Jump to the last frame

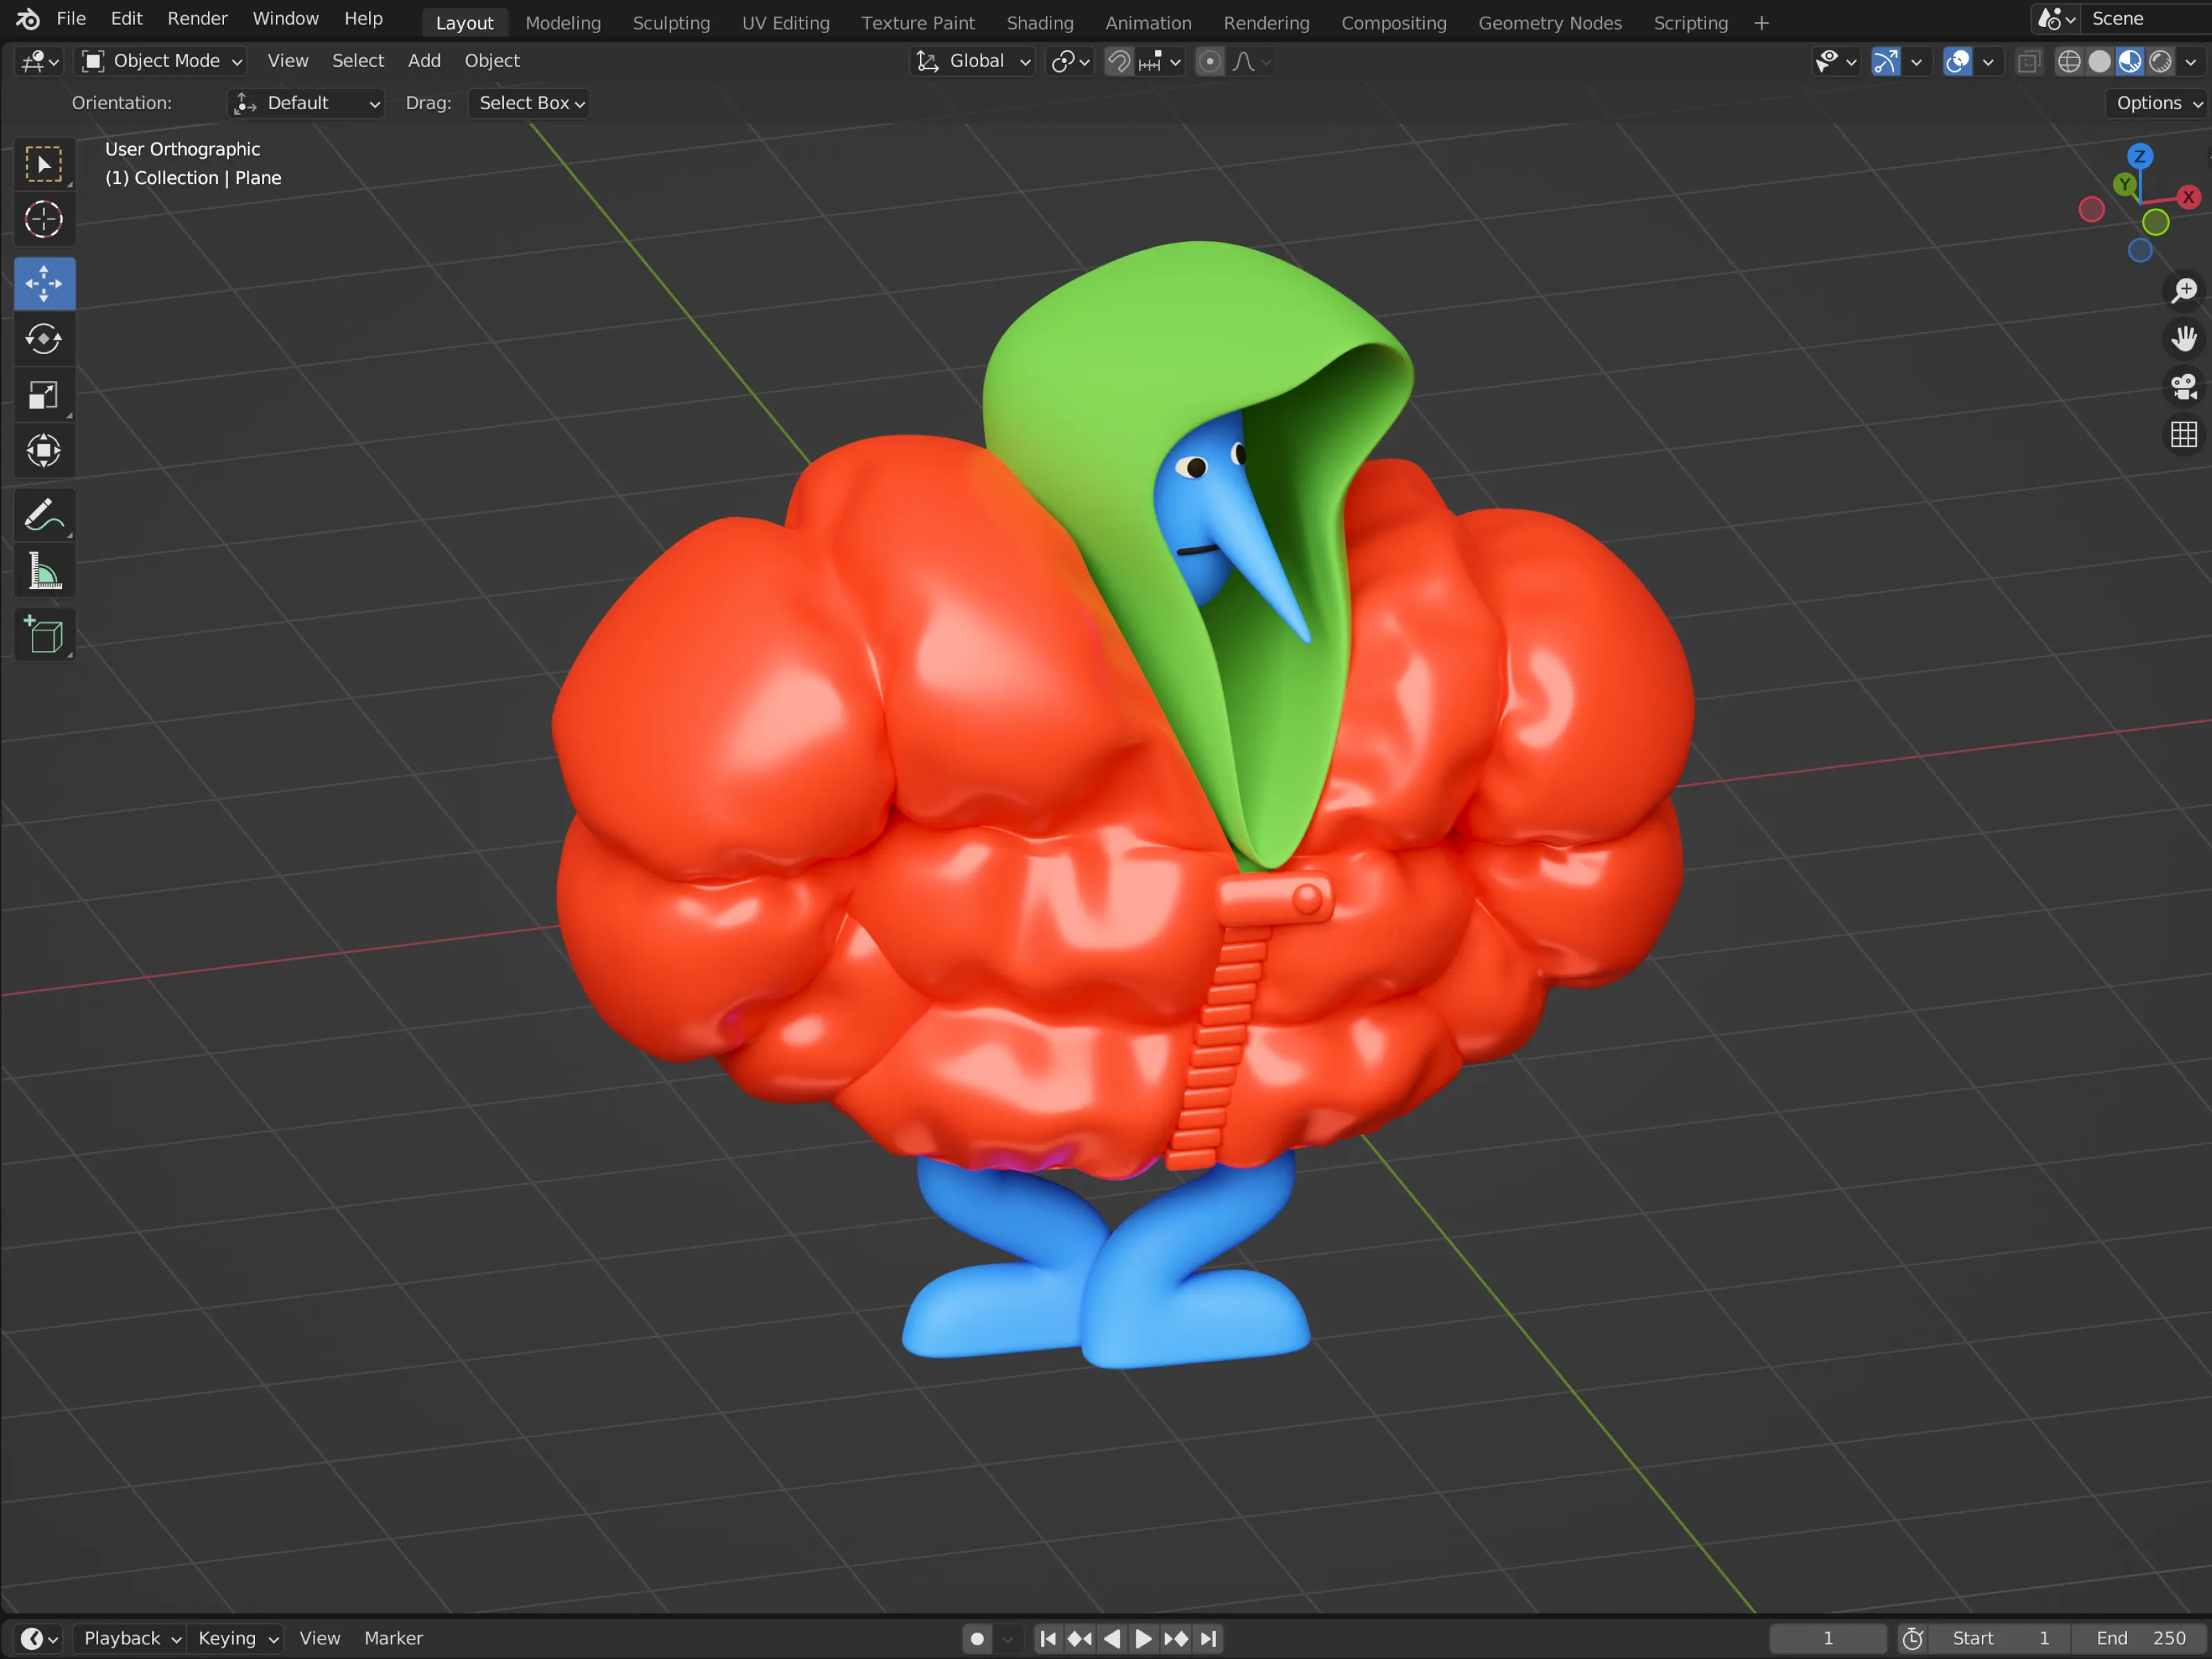pos(1209,1638)
